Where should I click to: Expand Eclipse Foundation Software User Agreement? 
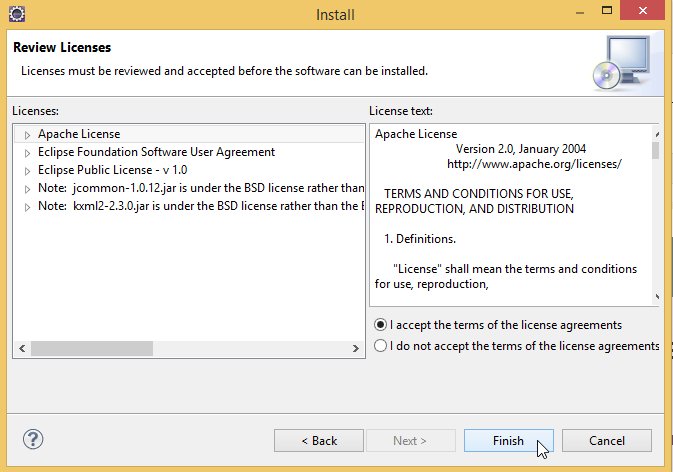pos(27,153)
